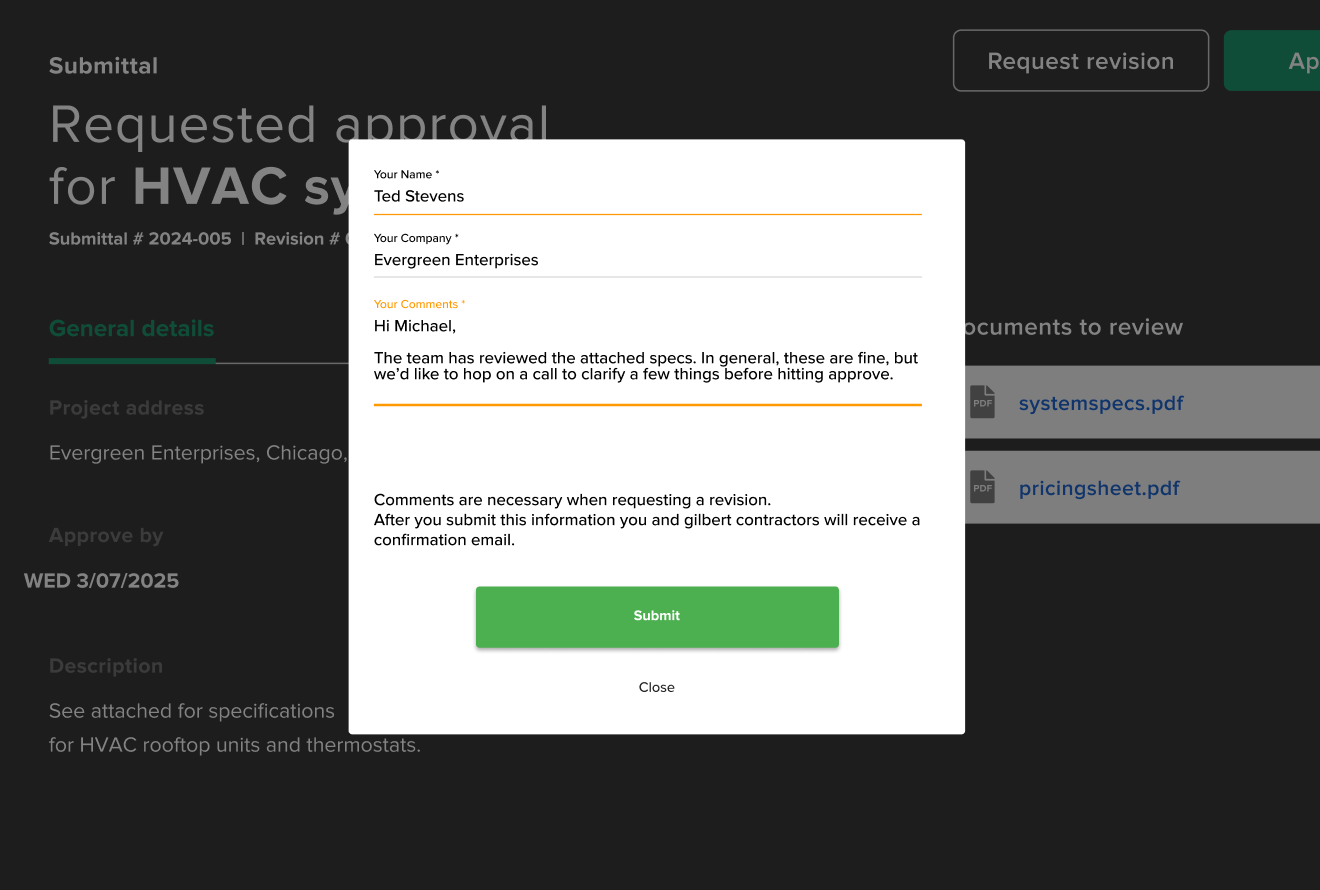This screenshot has width=1320, height=890.
Task: Switch to the General details tab
Action: [131, 328]
